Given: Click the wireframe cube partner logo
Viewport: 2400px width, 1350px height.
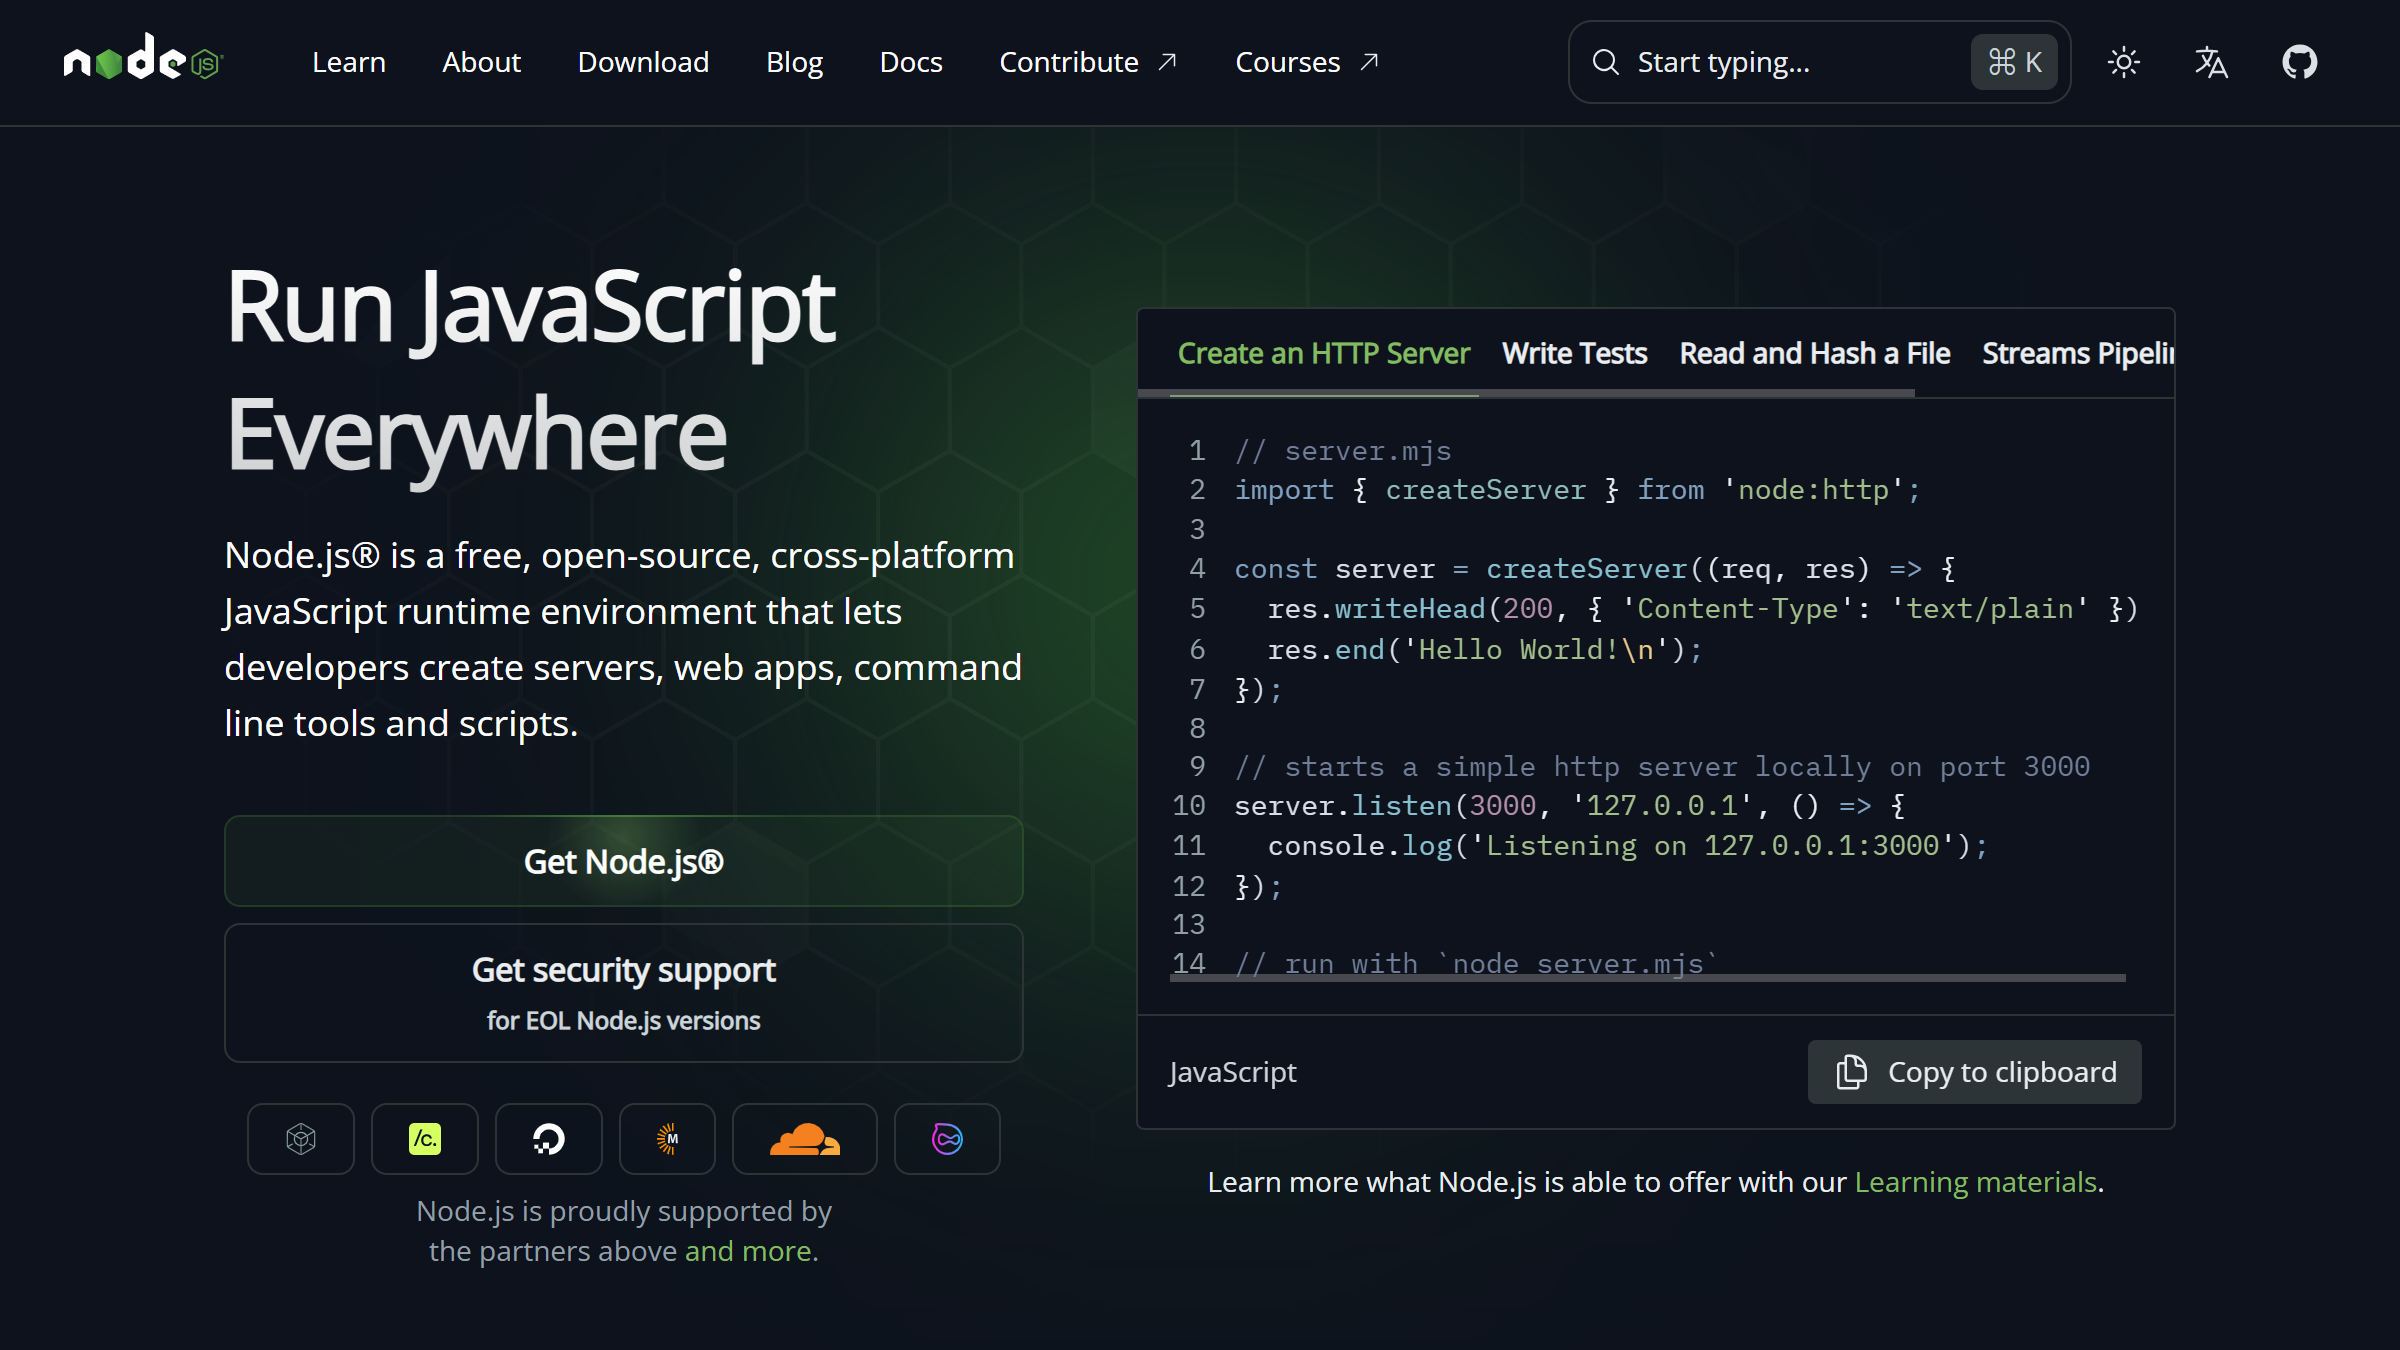Looking at the screenshot, I should click(x=300, y=1139).
